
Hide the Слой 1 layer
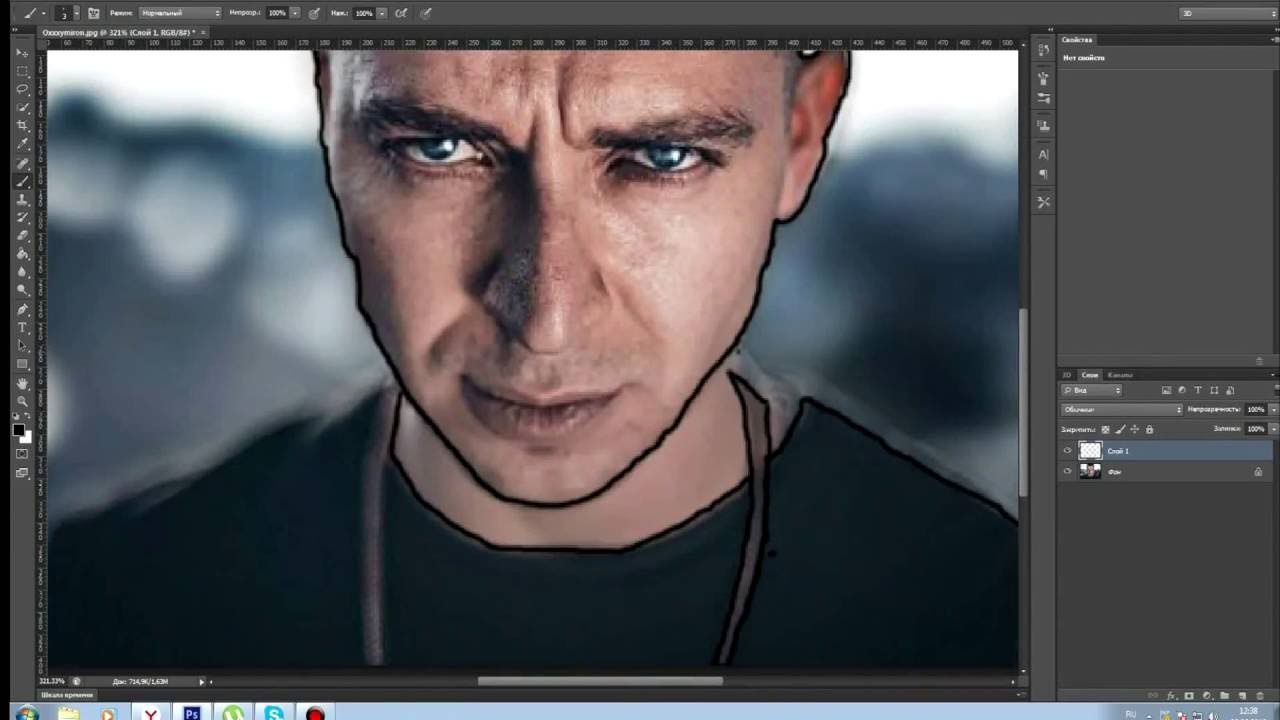(1068, 451)
